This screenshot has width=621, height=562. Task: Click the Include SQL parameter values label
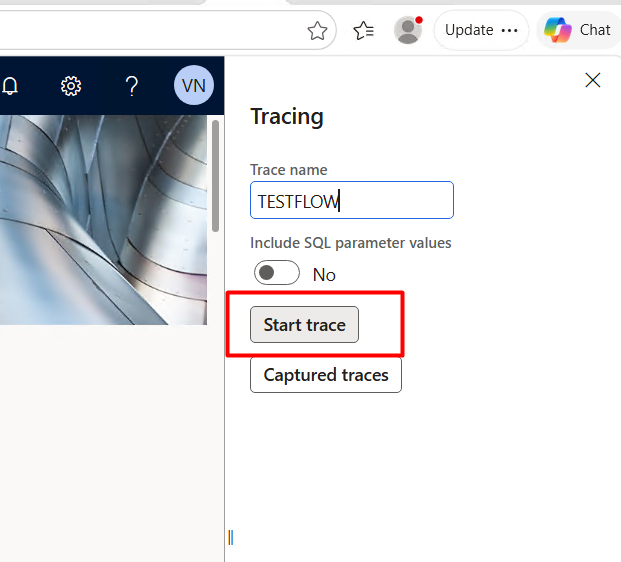tap(351, 243)
